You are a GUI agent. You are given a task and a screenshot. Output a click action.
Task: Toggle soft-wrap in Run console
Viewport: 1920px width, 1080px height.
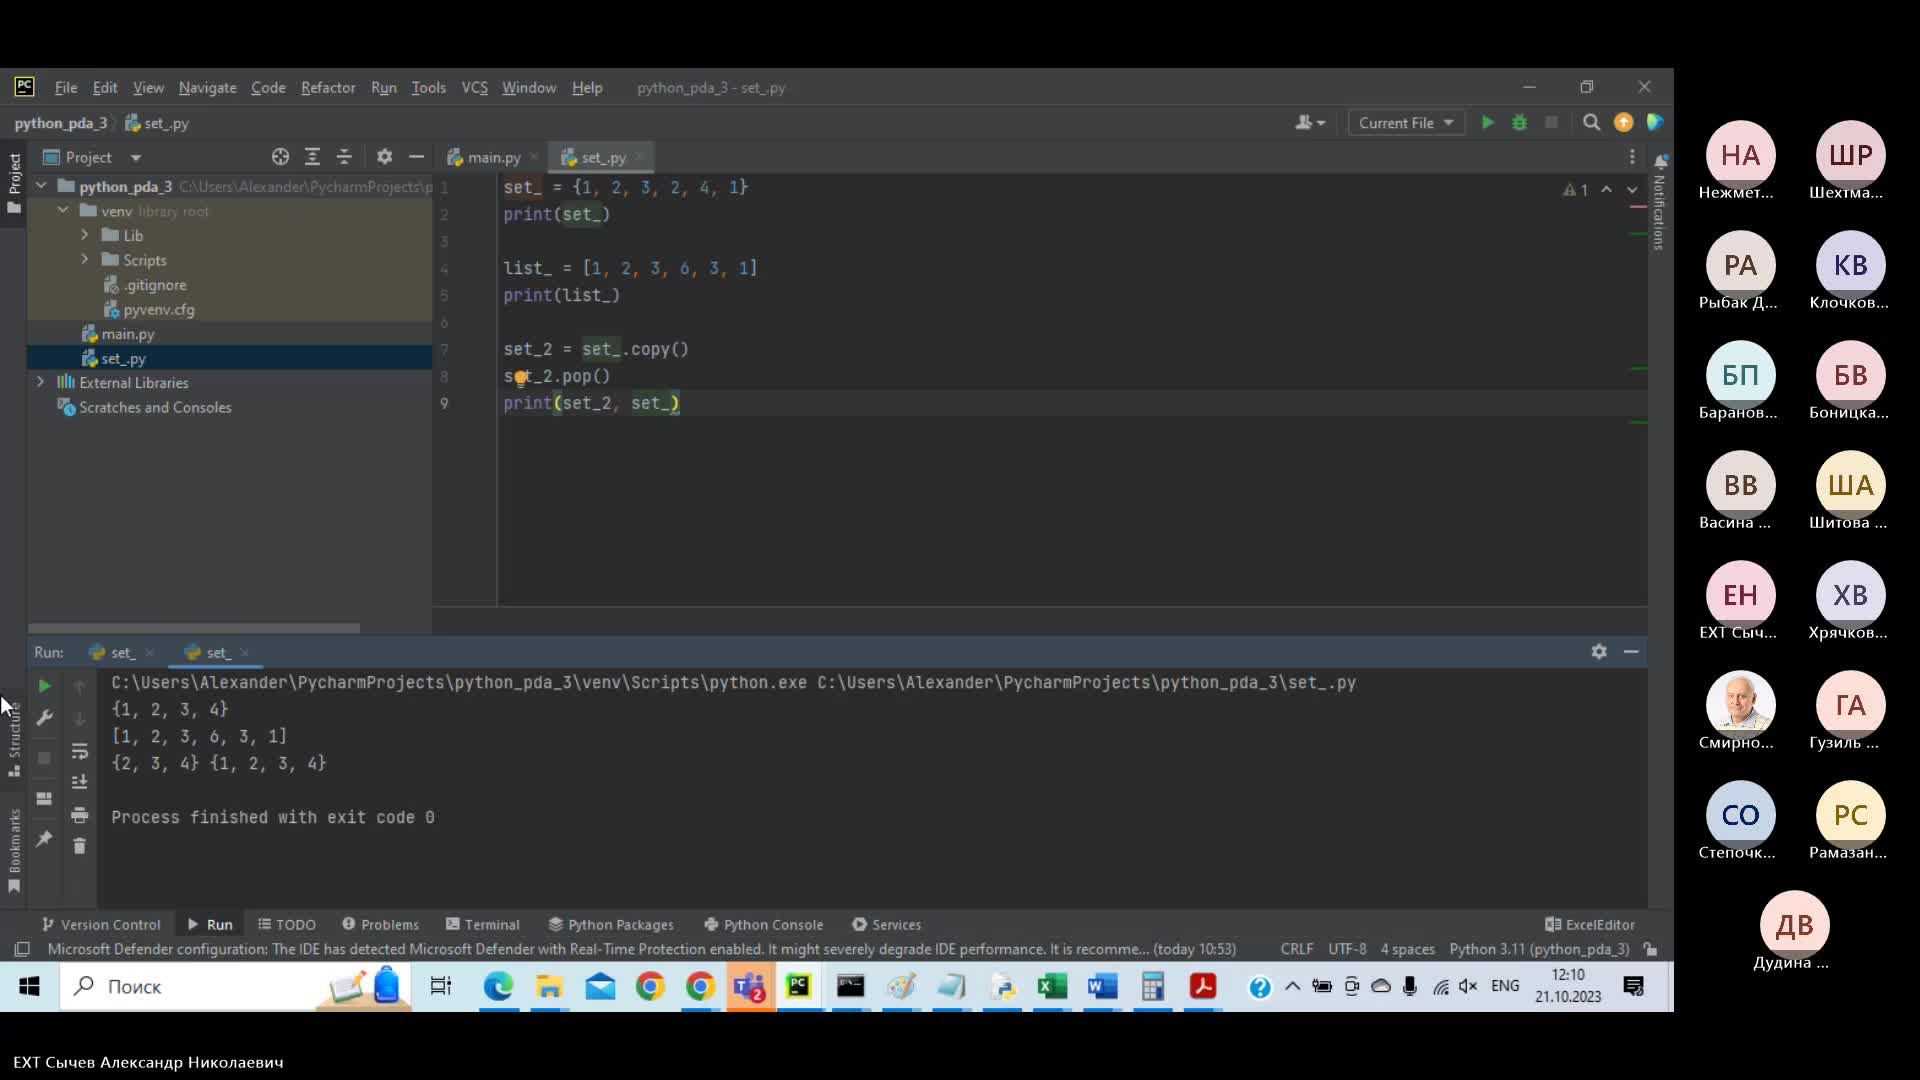point(79,751)
